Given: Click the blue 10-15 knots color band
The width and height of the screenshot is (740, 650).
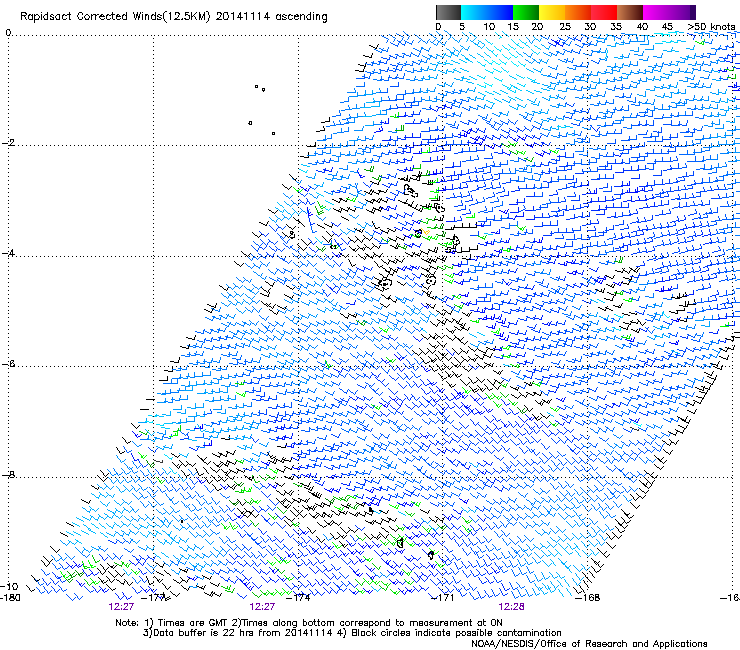Looking at the screenshot, I should (x=500, y=12).
